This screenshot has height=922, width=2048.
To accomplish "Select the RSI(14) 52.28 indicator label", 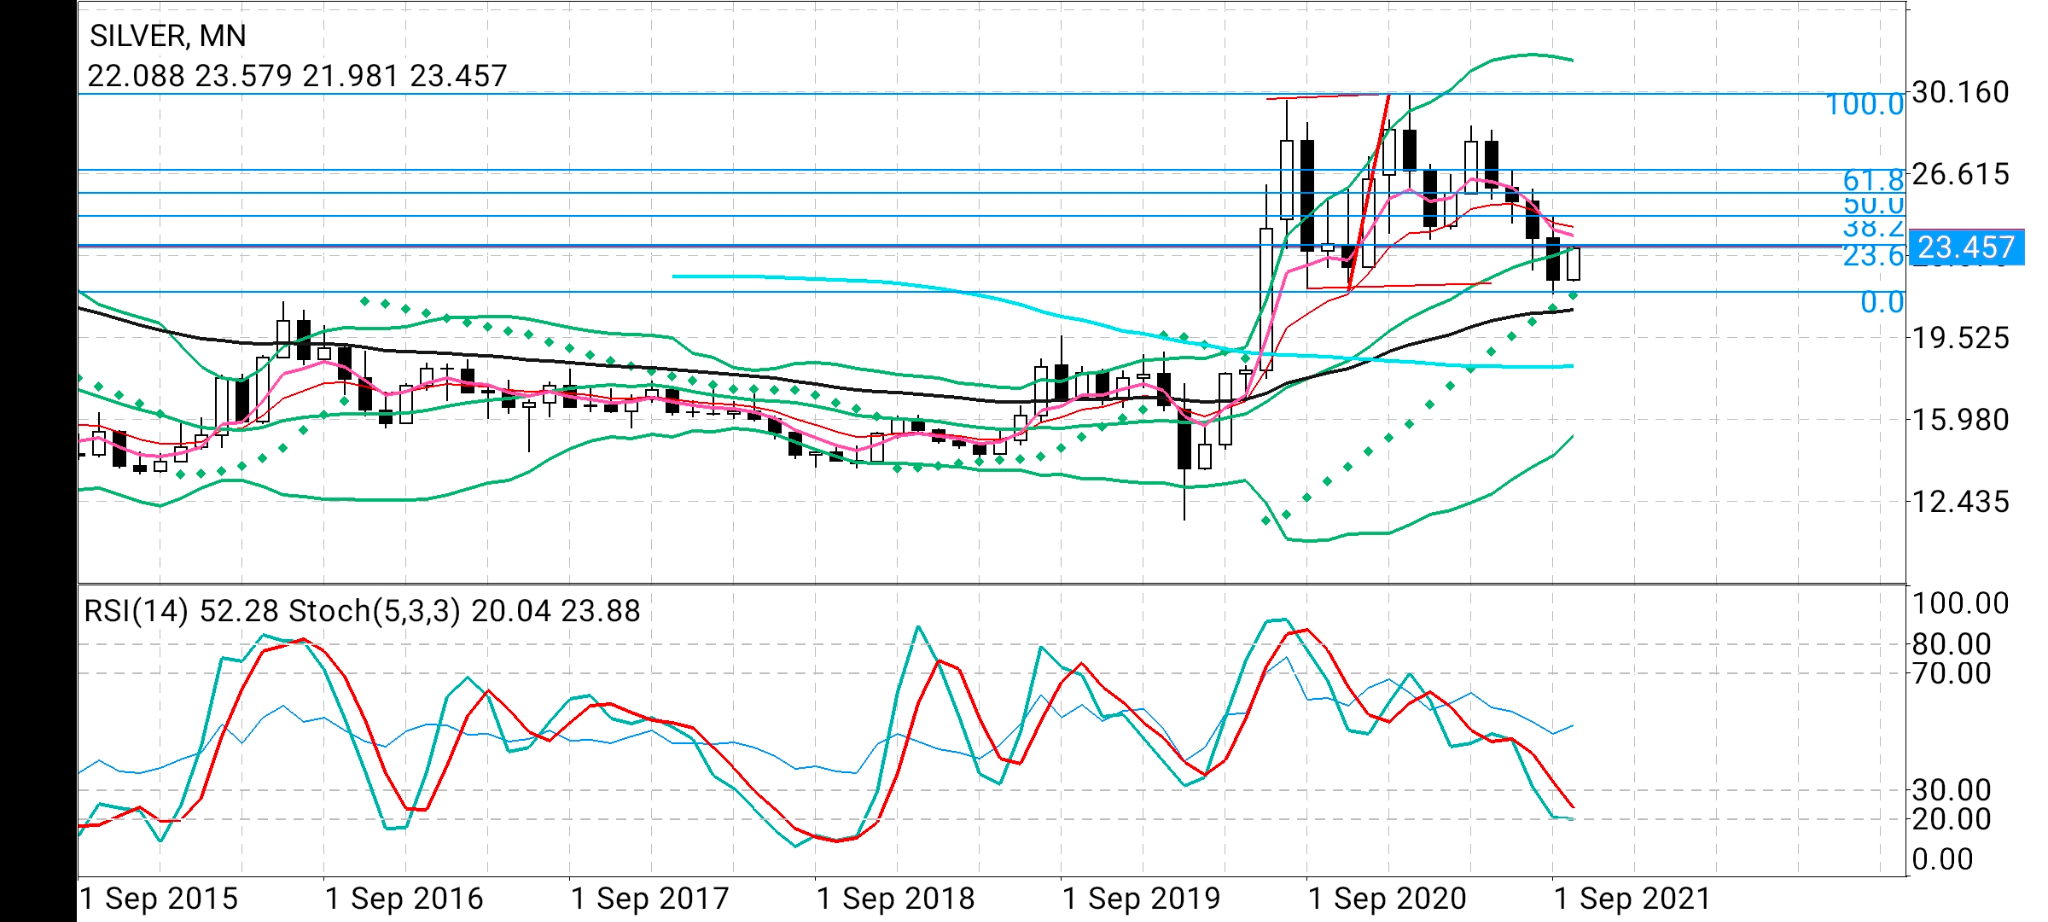I will 181,611.
